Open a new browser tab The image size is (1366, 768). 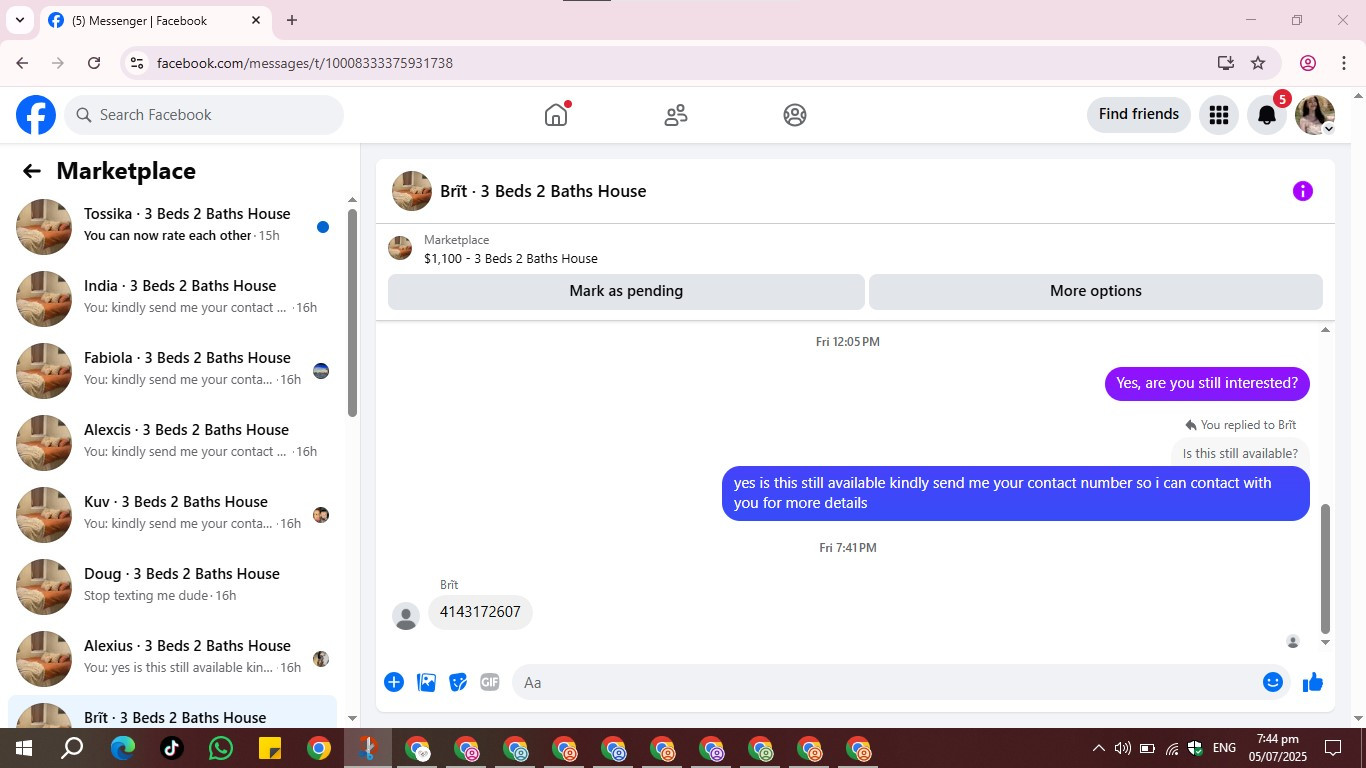(292, 20)
